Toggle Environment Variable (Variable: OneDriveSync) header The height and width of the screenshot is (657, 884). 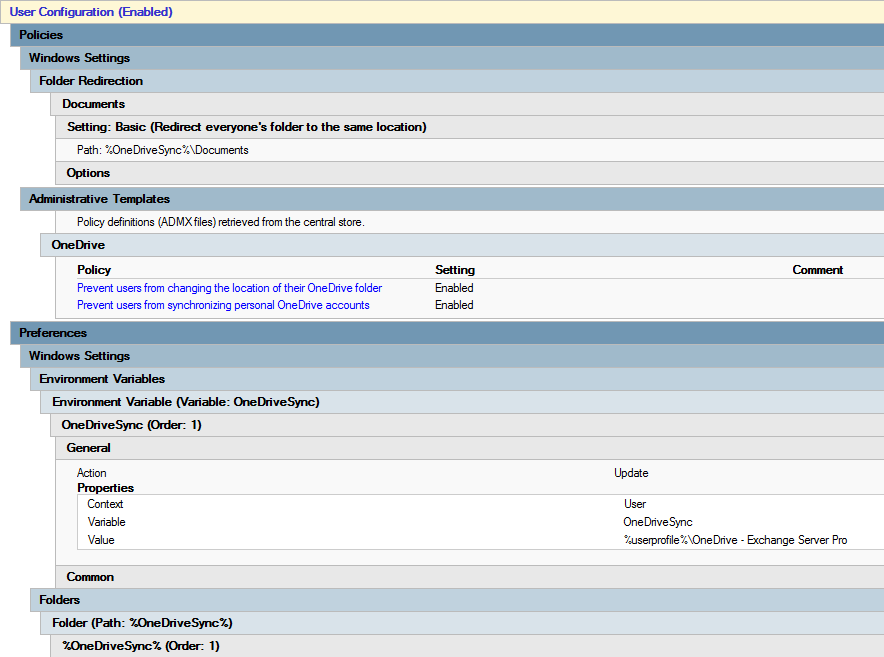[x=185, y=402]
